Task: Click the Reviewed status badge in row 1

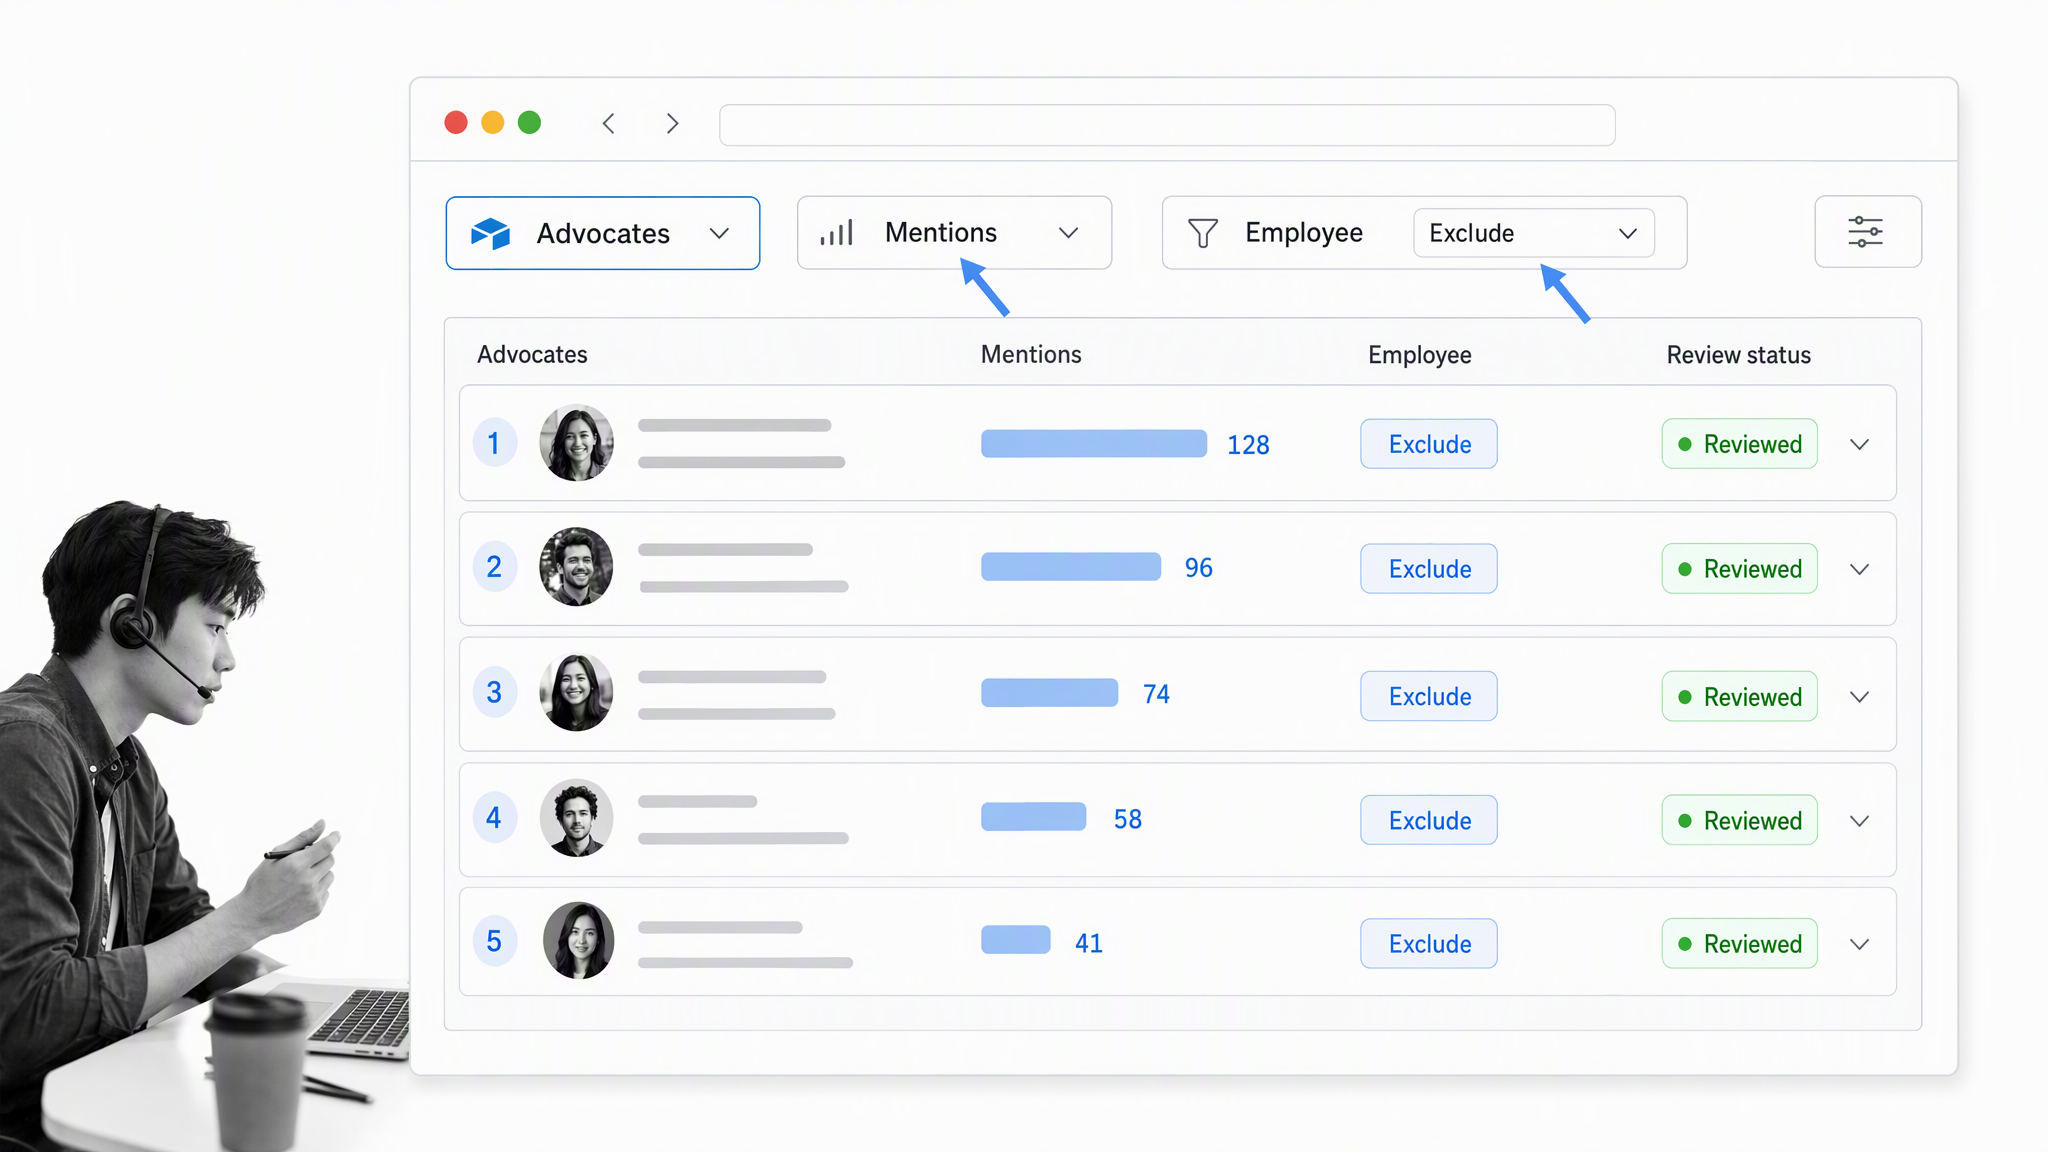Action: [x=1740, y=444]
